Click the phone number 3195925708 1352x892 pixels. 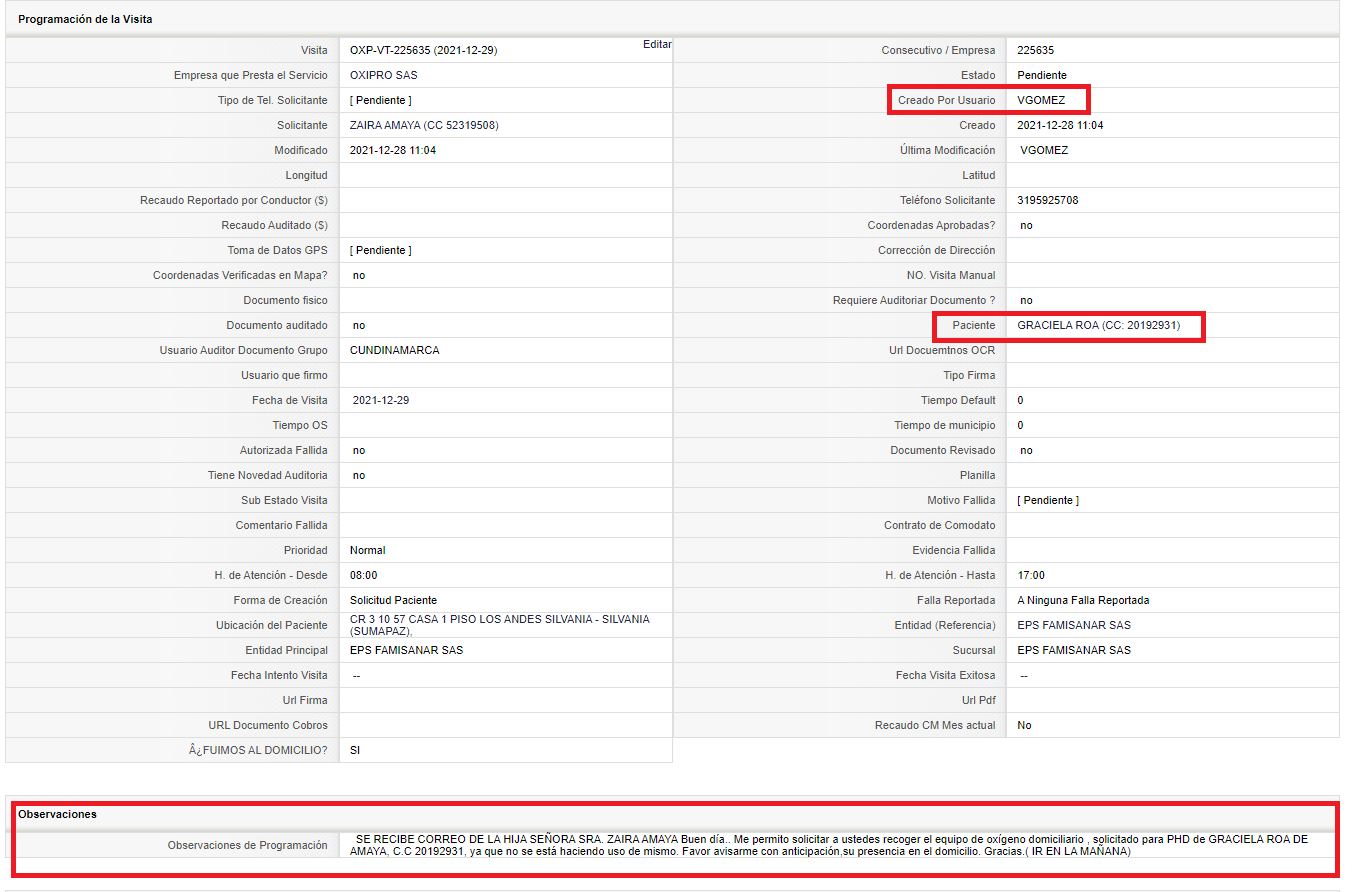(1048, 200)
